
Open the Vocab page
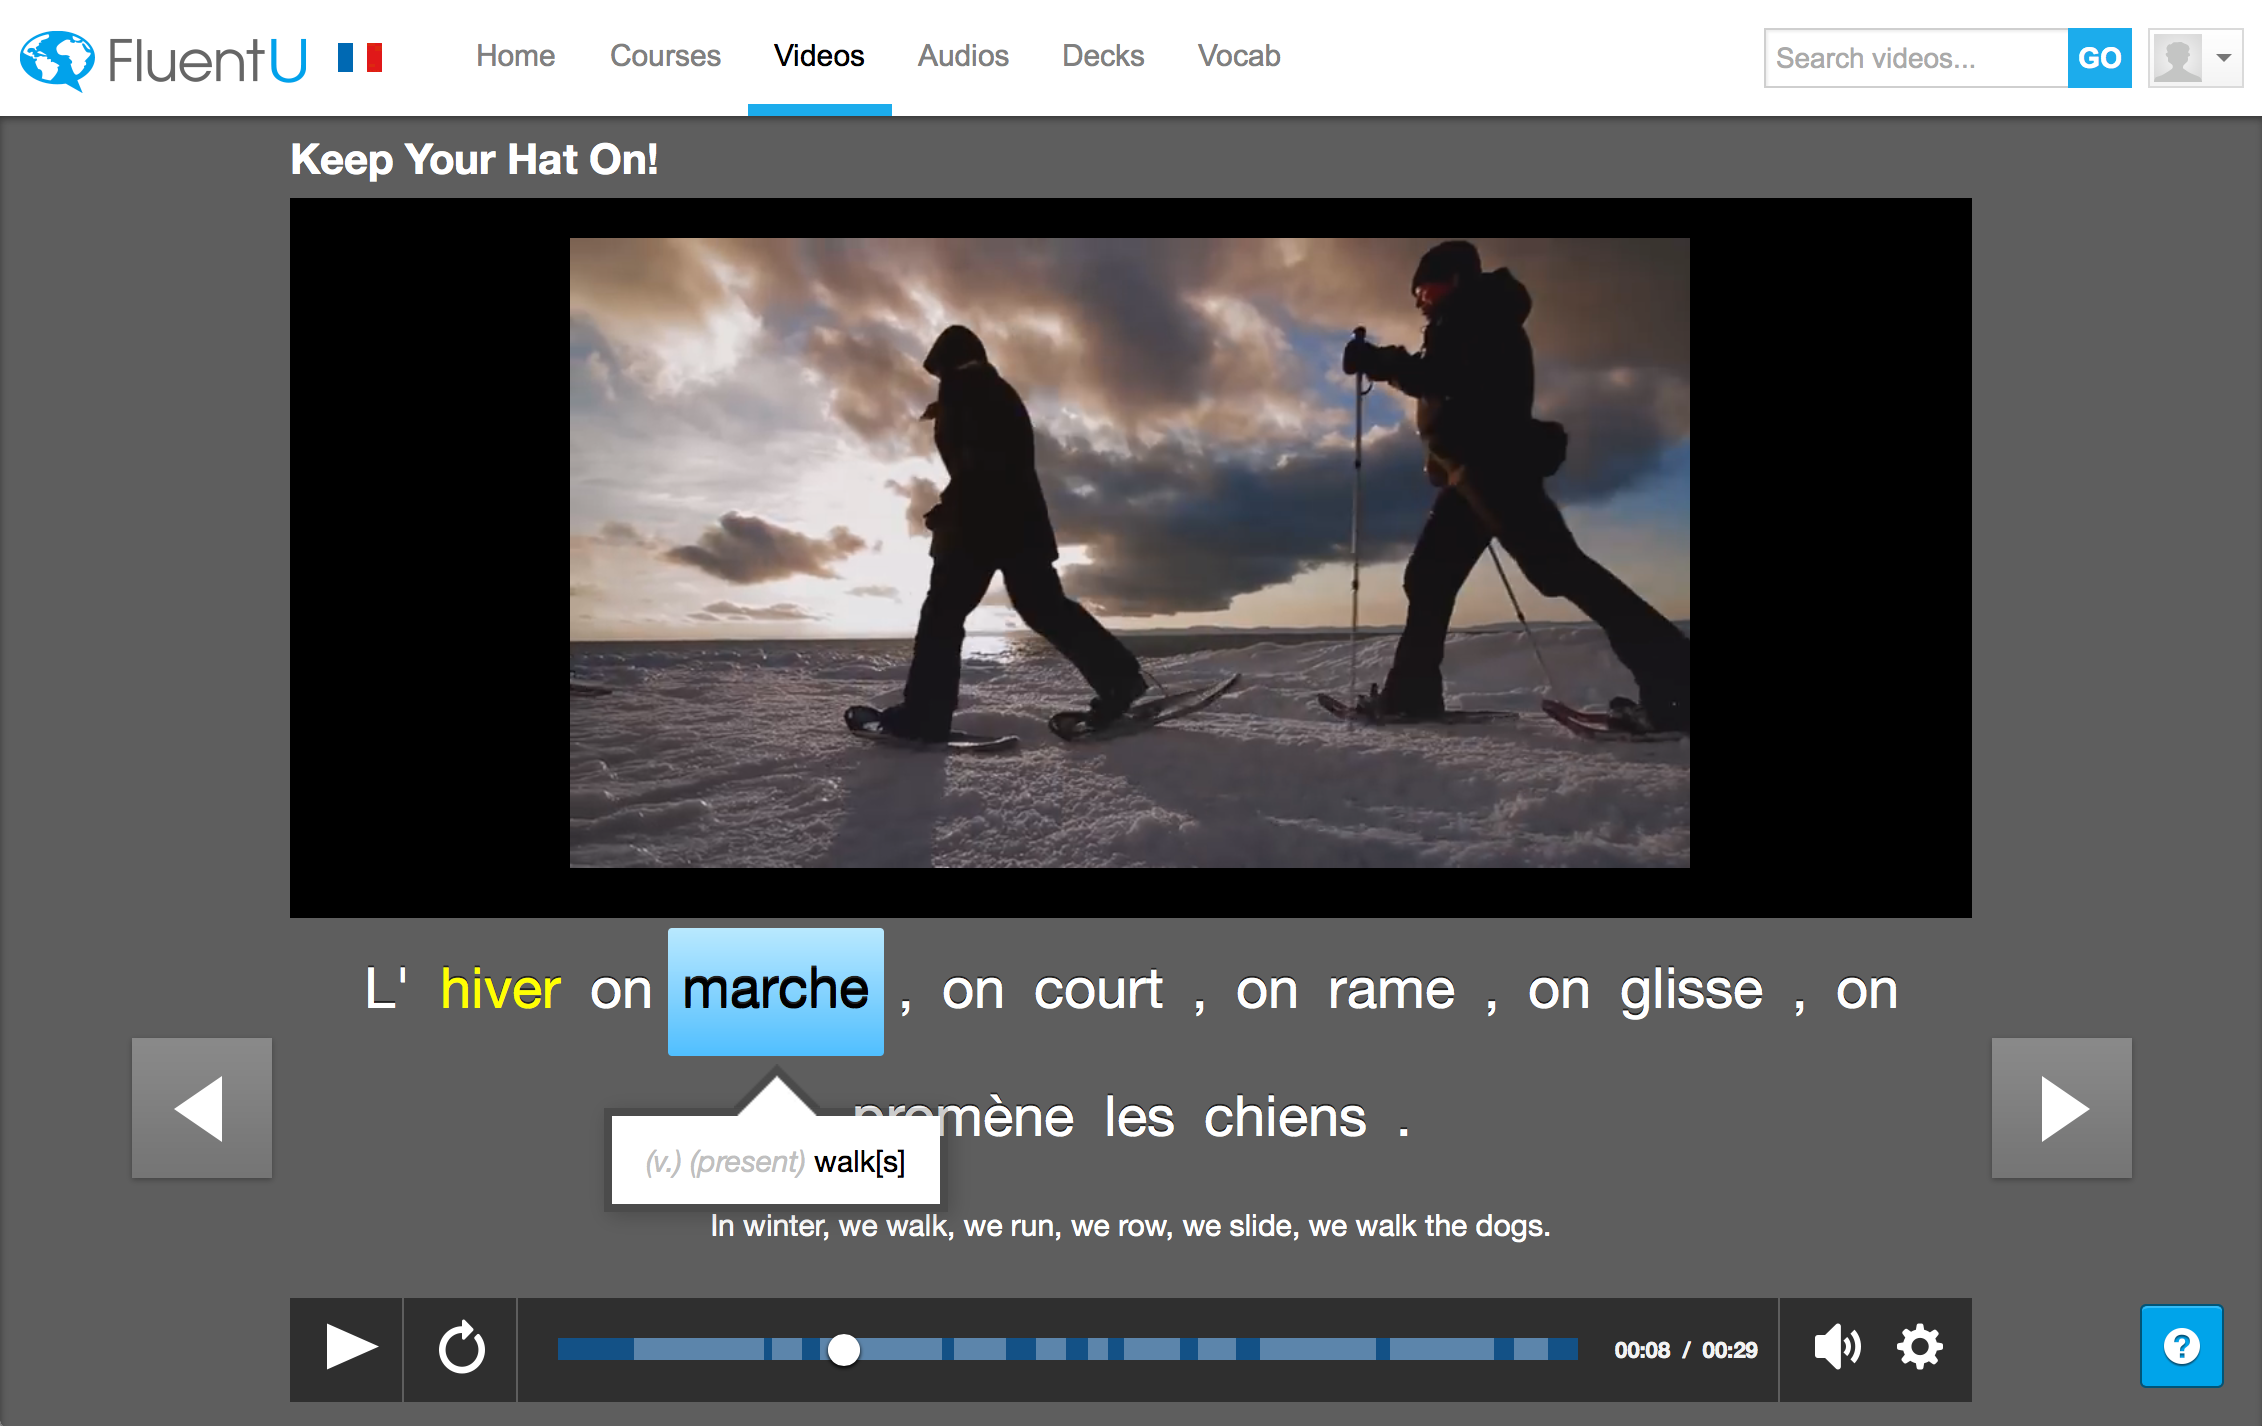(1239, 56)
